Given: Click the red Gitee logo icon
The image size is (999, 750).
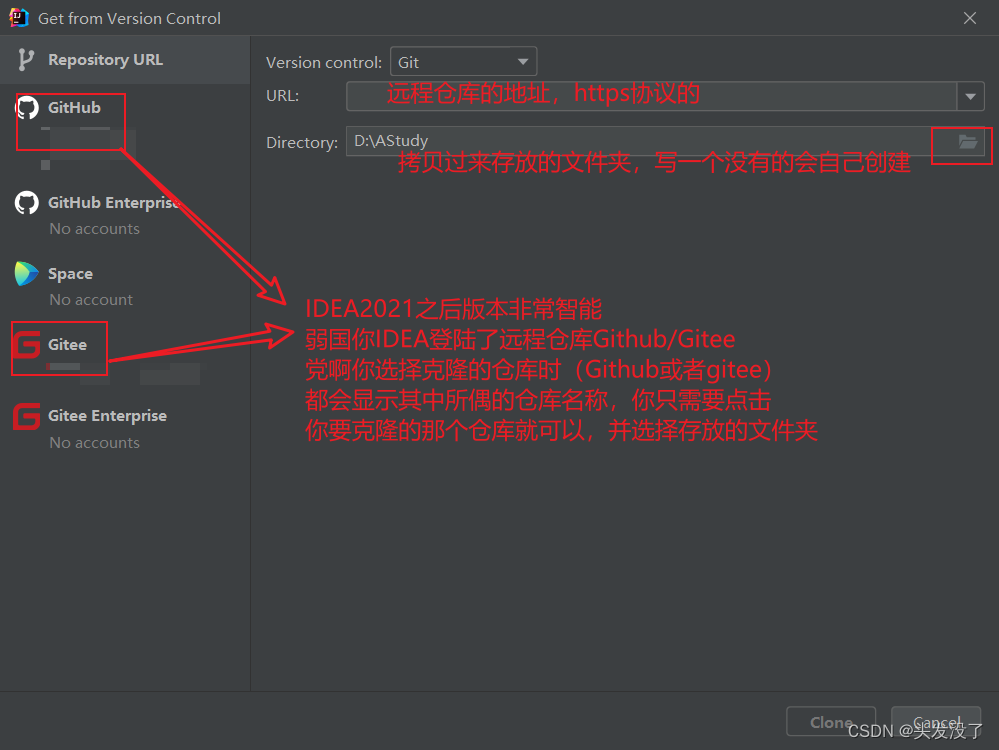Looking at the screenshot, I should (27, 345).
